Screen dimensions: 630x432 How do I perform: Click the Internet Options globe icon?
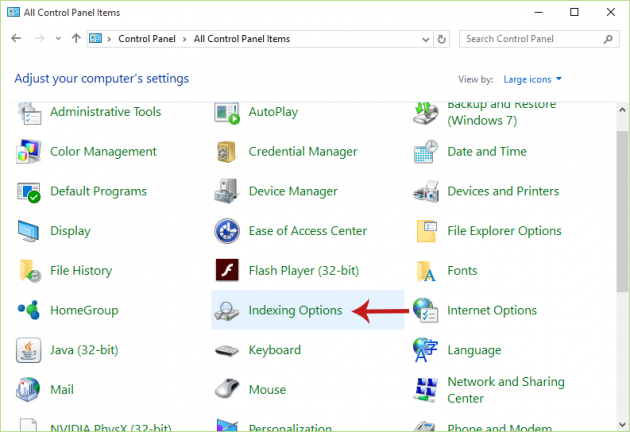click(x=426, y=311)
